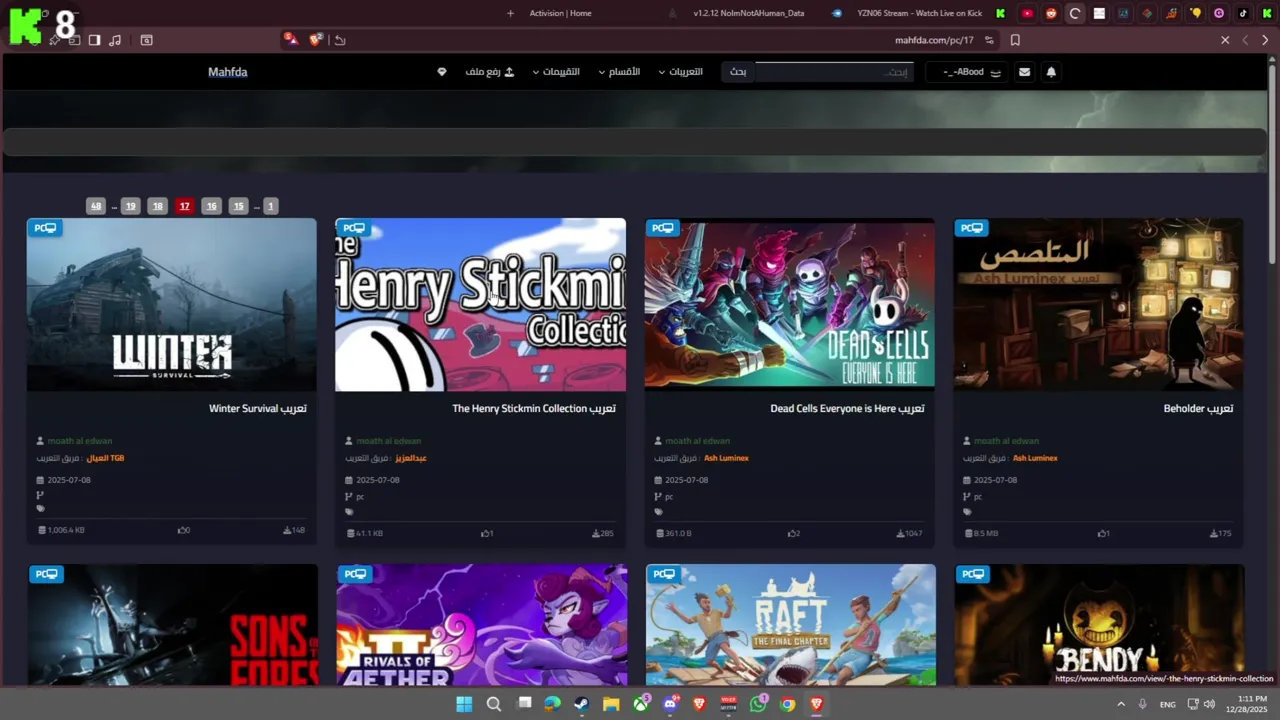
Task: Click the diamond icon in site navbar
Action: point(442,72)
